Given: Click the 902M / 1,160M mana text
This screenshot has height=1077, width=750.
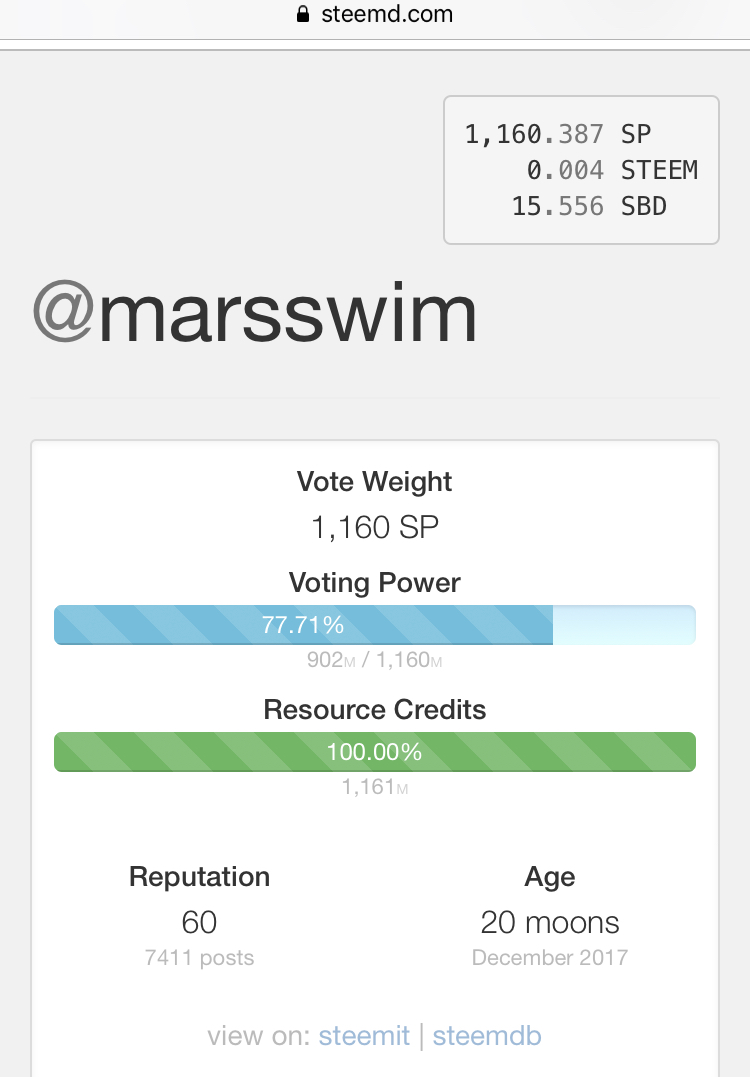Looking at the screenshot, I should tap(374, 661).
